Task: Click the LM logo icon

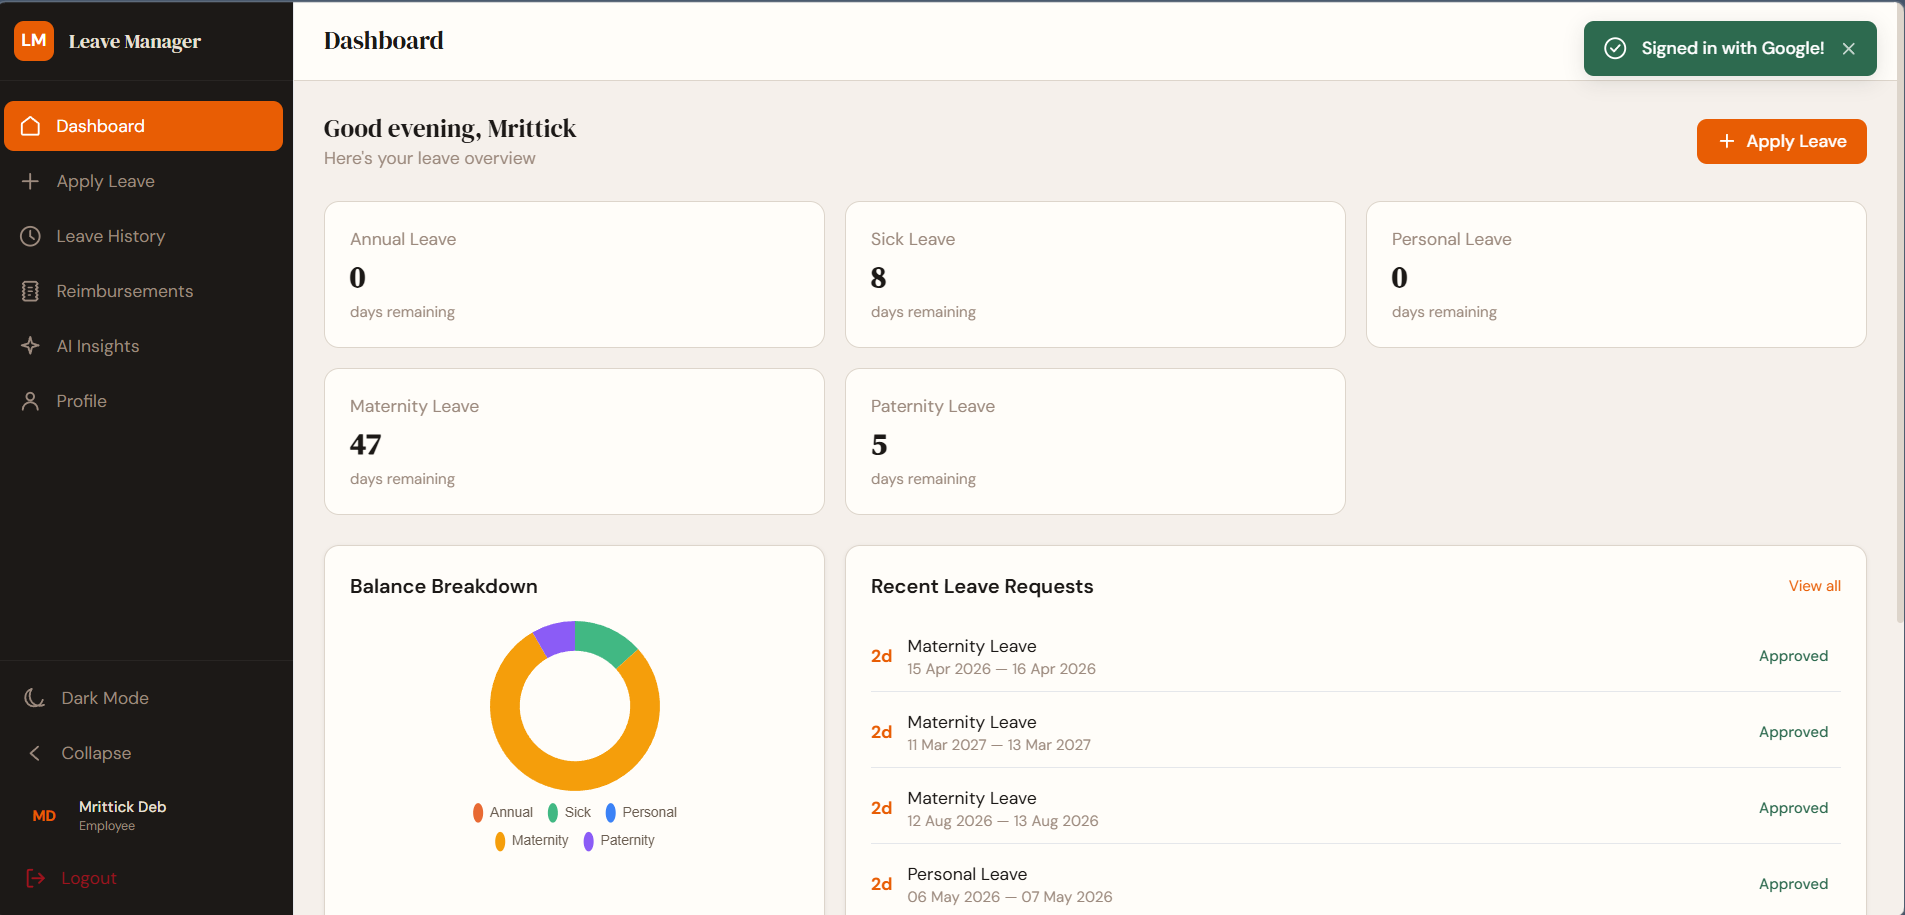Action: click(x=34, y=41)
